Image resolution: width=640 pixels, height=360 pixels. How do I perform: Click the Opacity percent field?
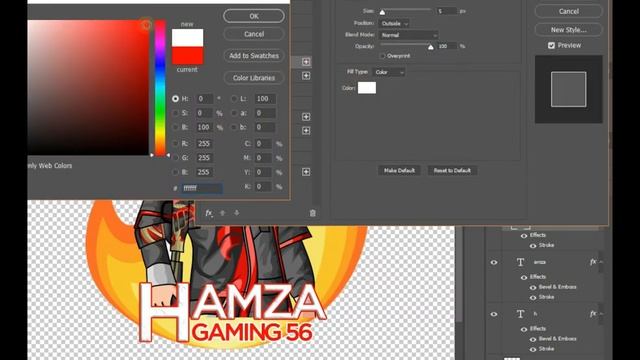[447, 47]
